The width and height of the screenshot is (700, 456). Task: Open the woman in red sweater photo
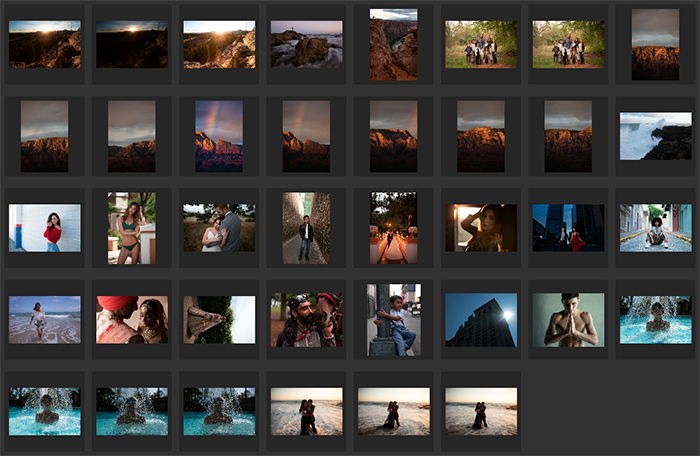coord(45,228)
